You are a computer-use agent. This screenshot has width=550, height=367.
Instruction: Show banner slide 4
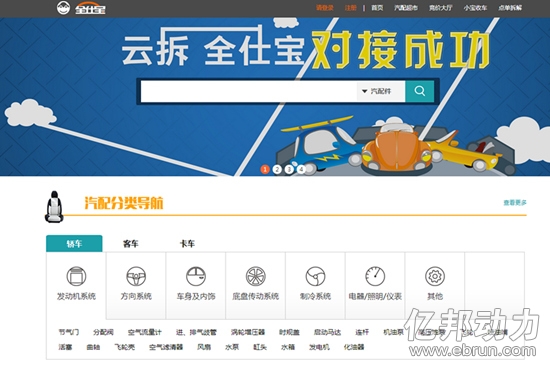[301, 169]
